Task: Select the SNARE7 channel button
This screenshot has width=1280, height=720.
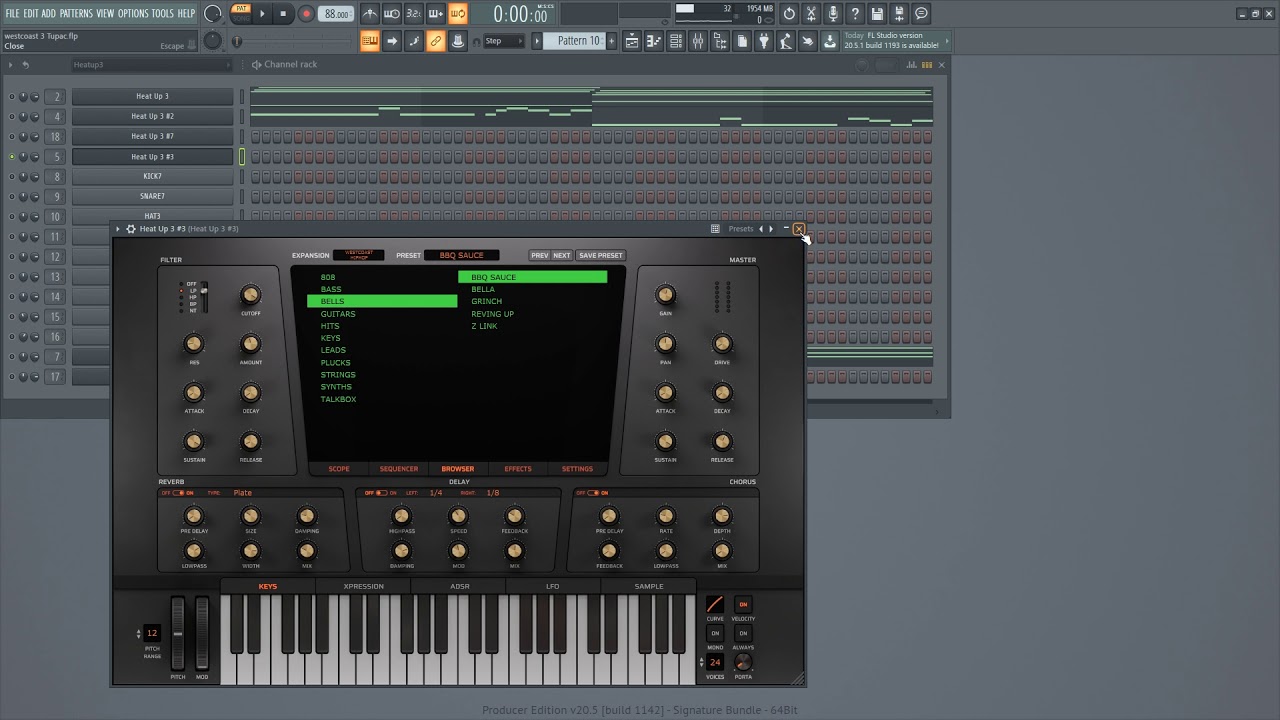Action: [x=153, y=197]
